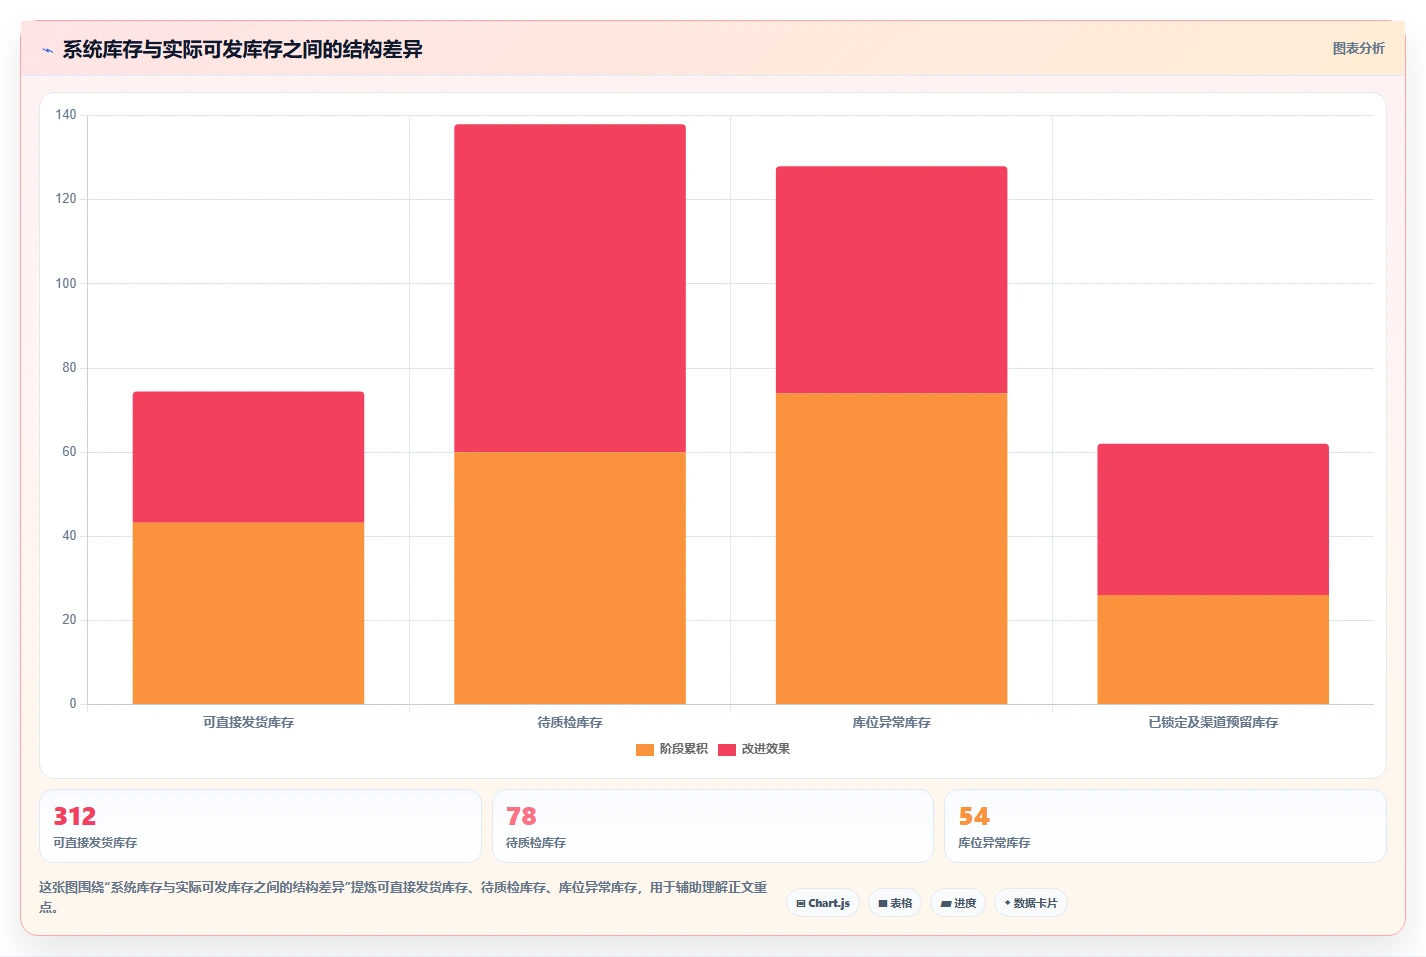
Task: Click the 可直接发货库存 x-axis label
Action: 248,722
